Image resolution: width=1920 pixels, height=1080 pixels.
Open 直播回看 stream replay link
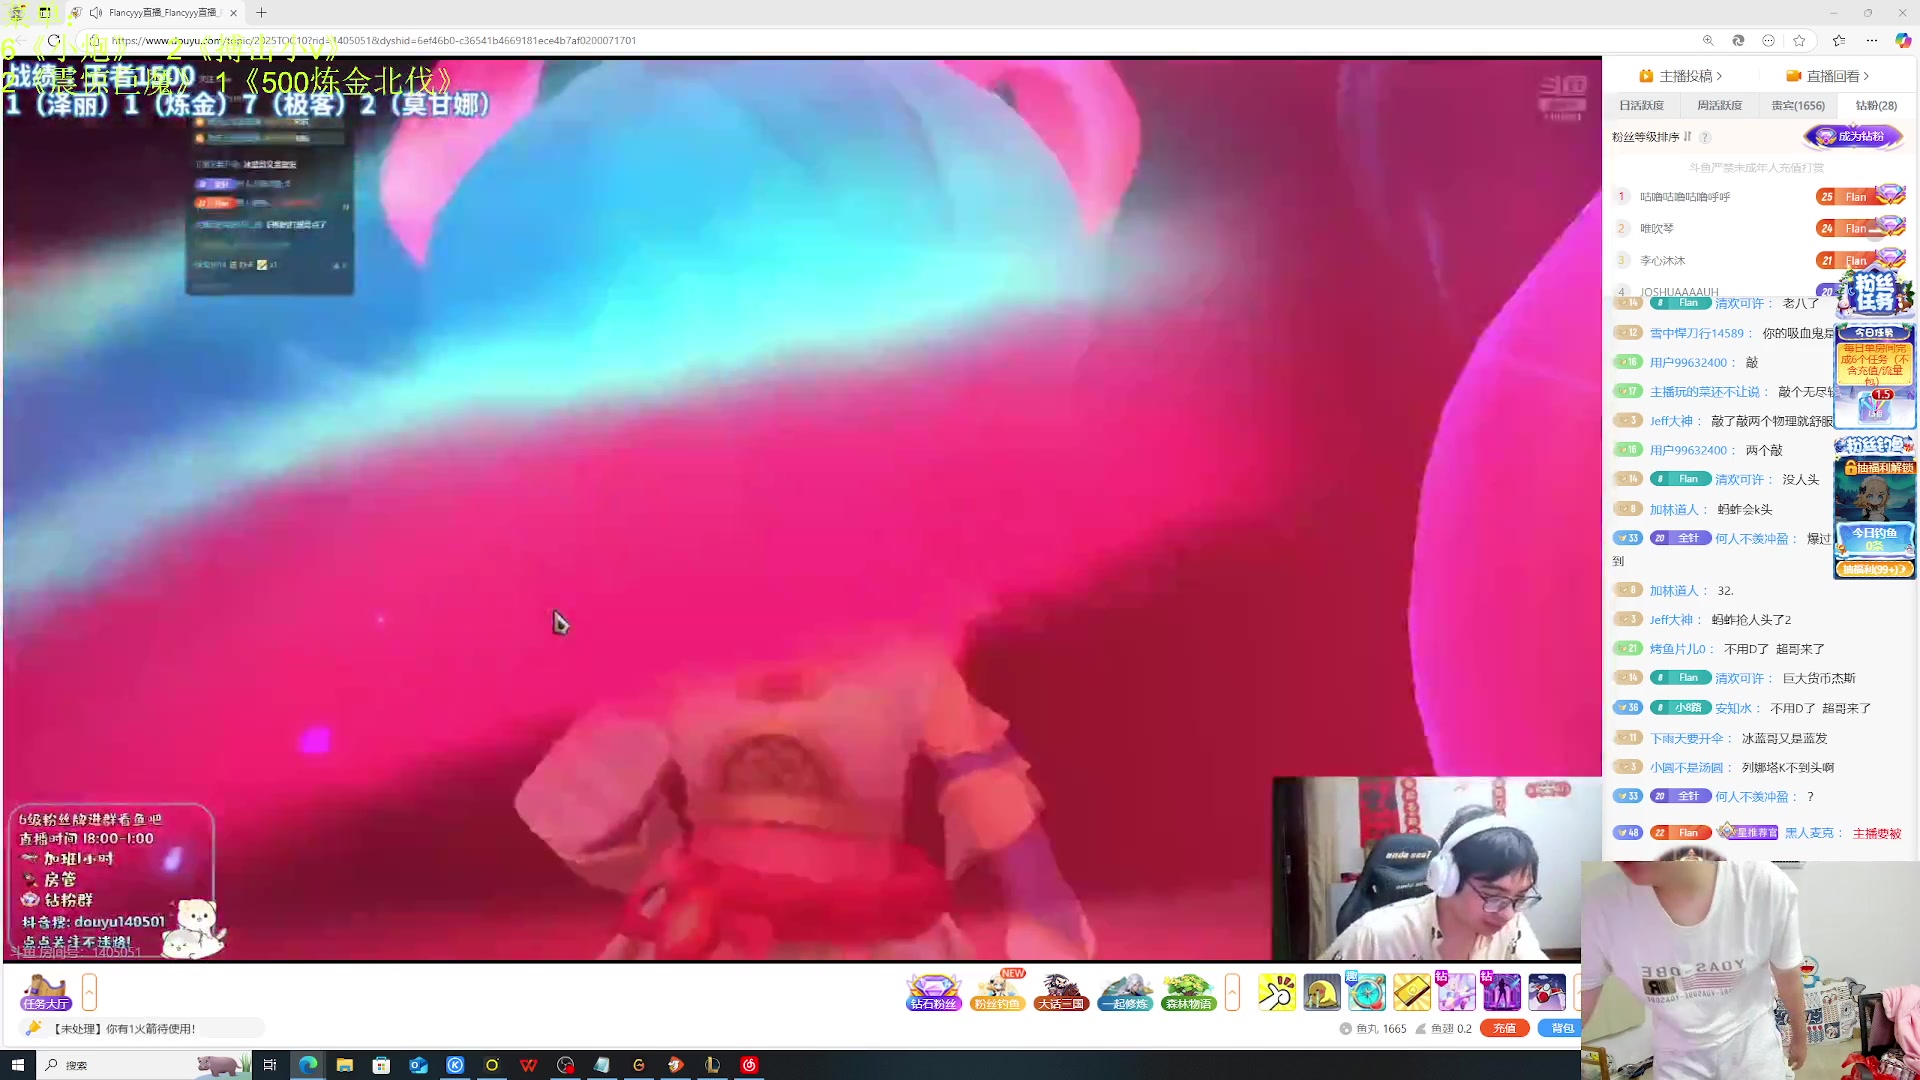(1828, 76)
